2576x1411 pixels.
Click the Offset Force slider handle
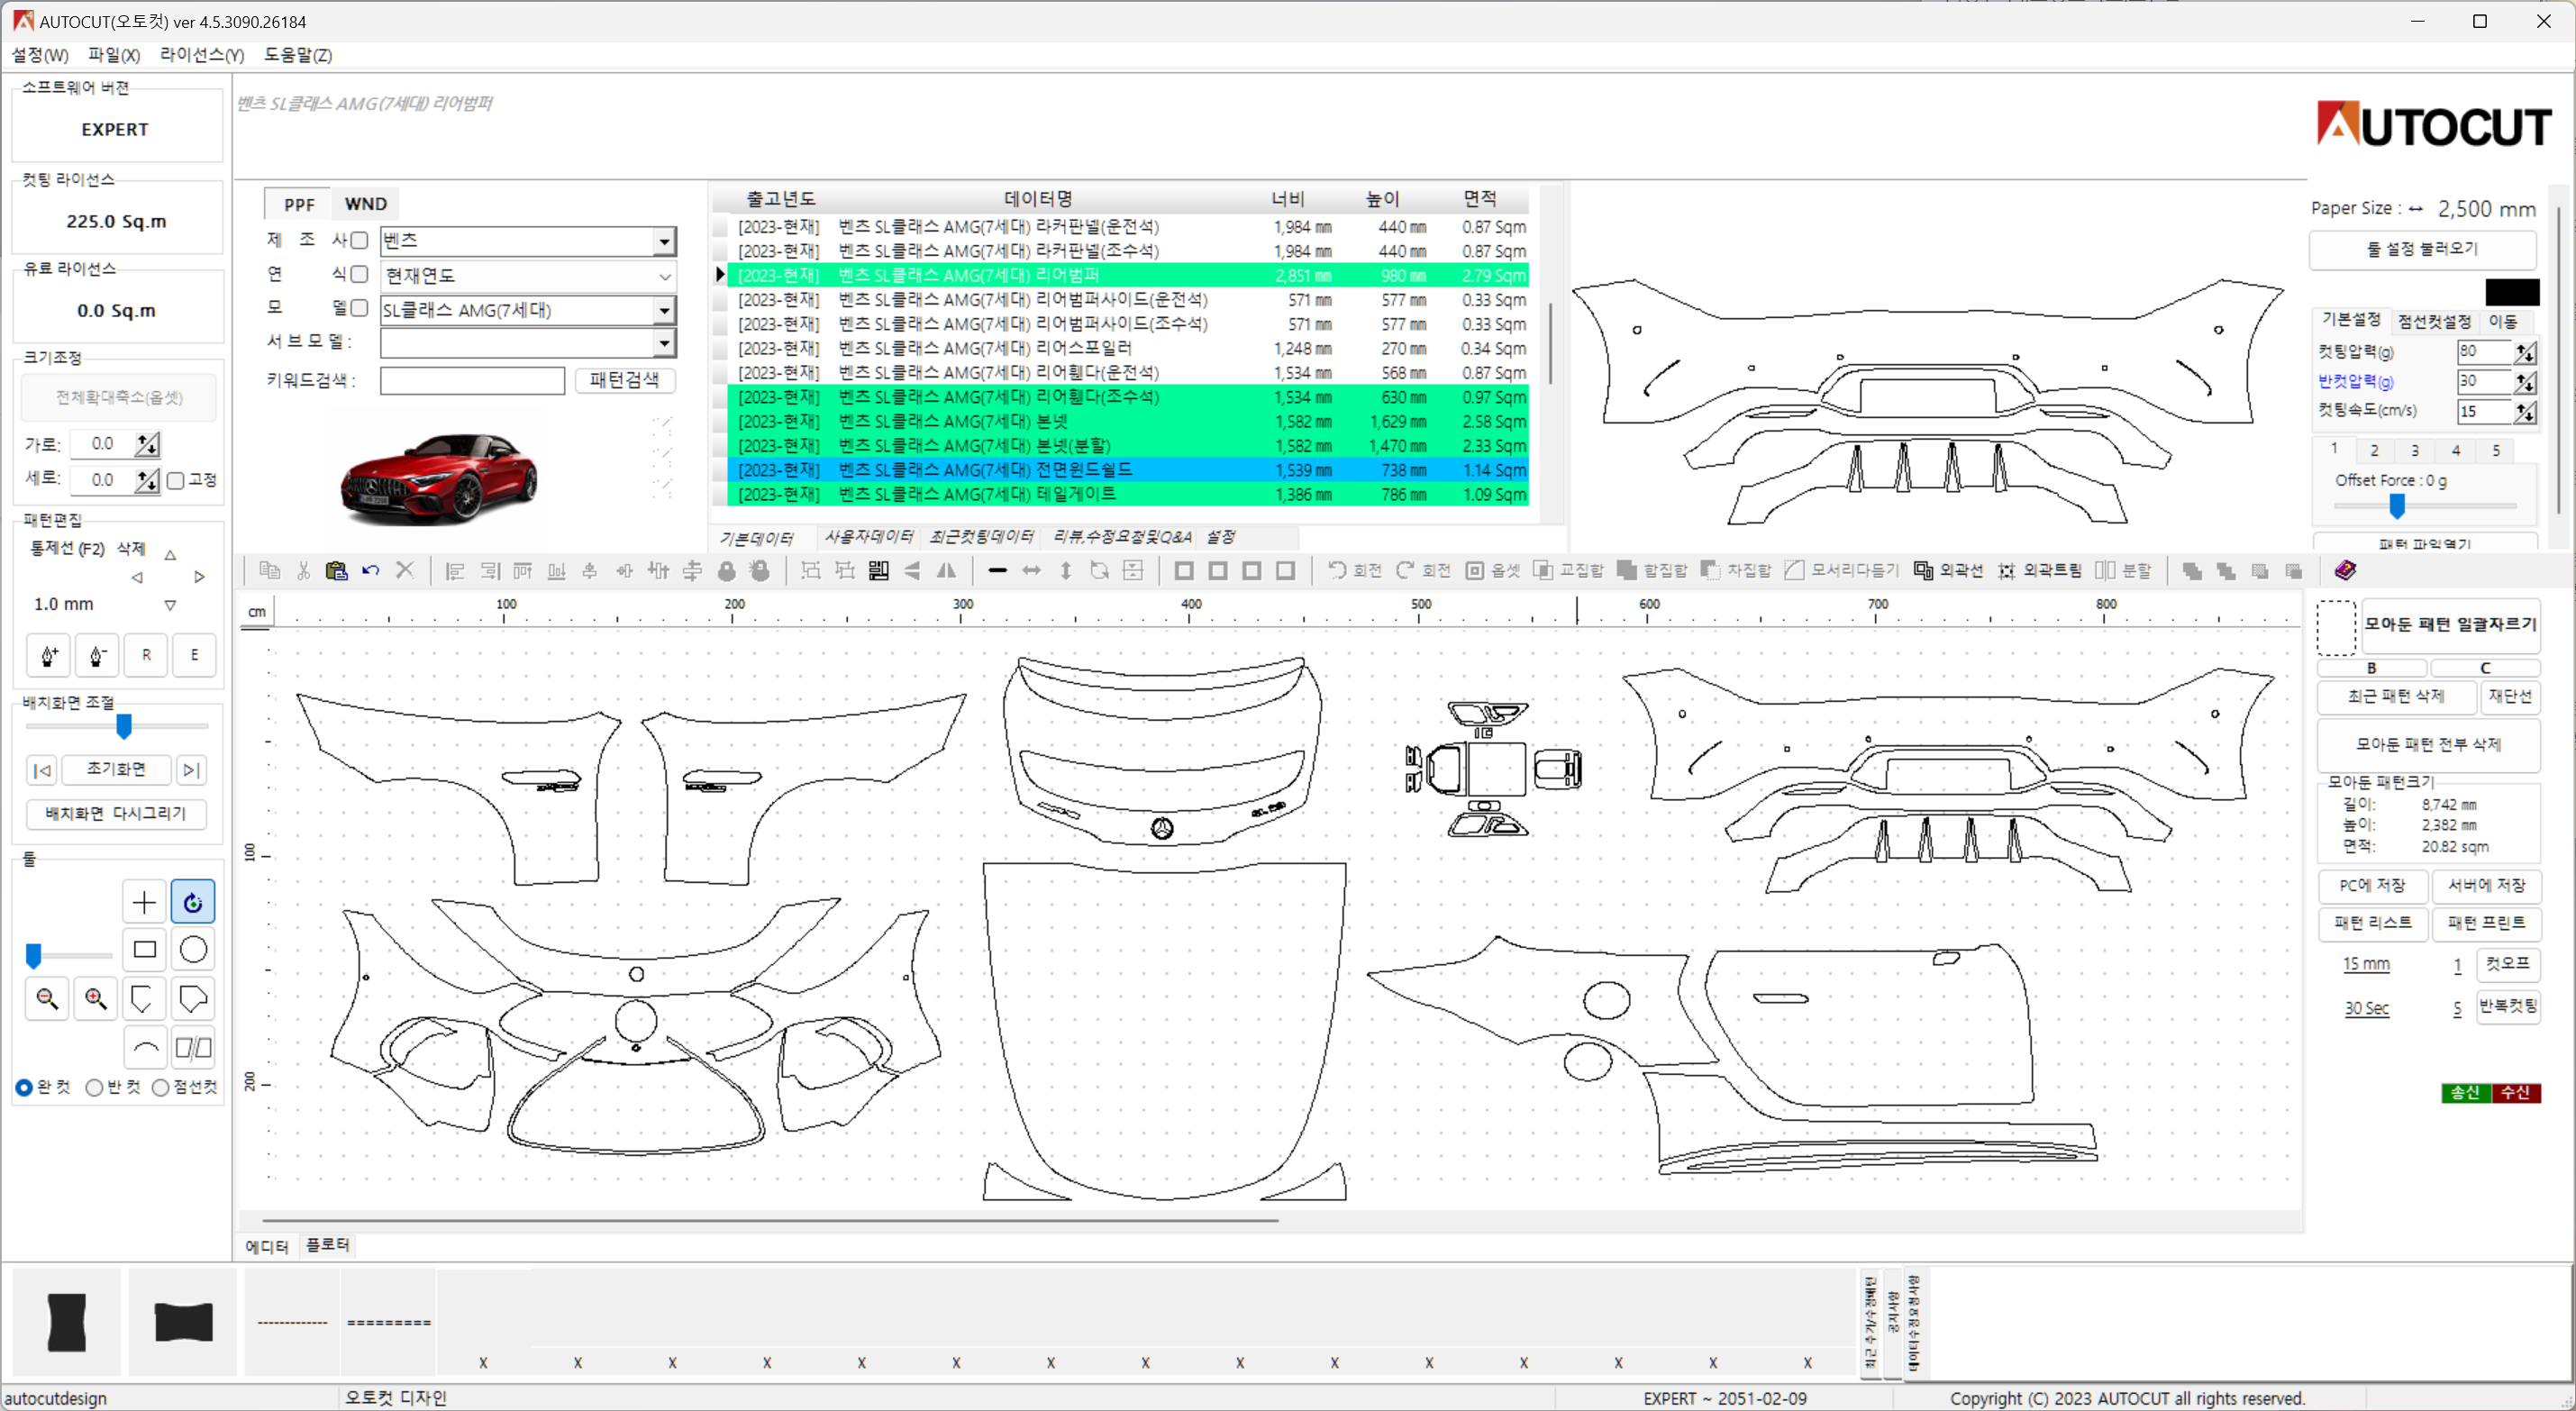[2397, 506]
